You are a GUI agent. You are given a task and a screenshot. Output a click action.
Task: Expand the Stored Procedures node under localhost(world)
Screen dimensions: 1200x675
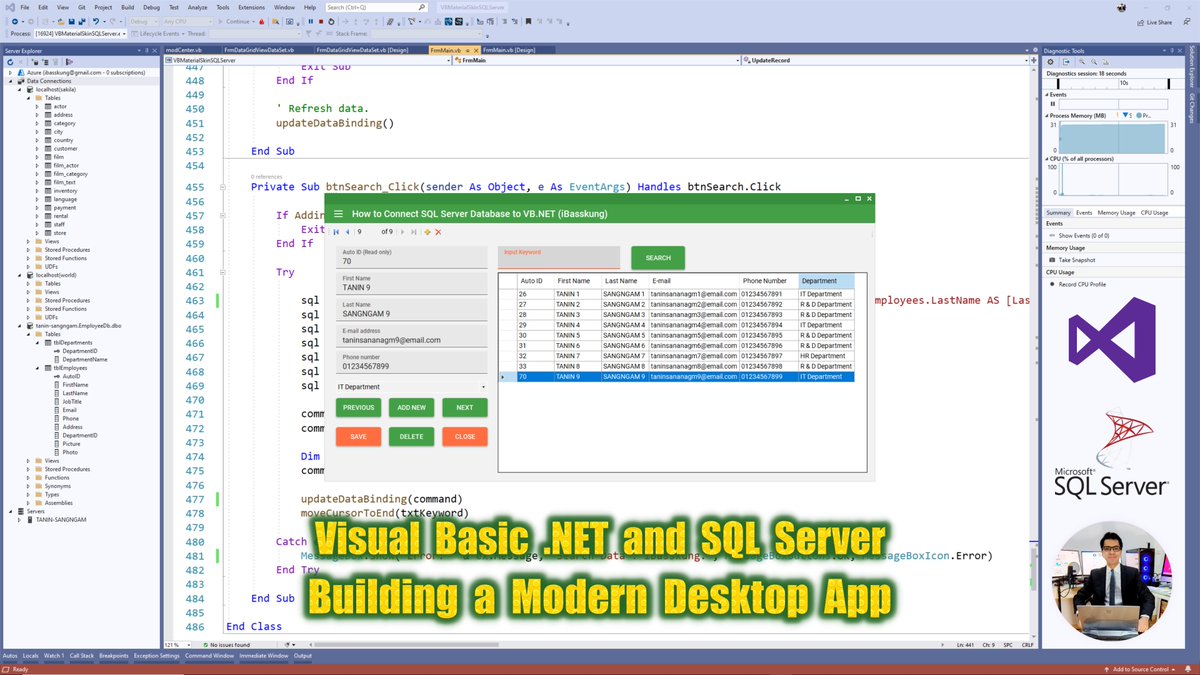click(x=29, y=300)
